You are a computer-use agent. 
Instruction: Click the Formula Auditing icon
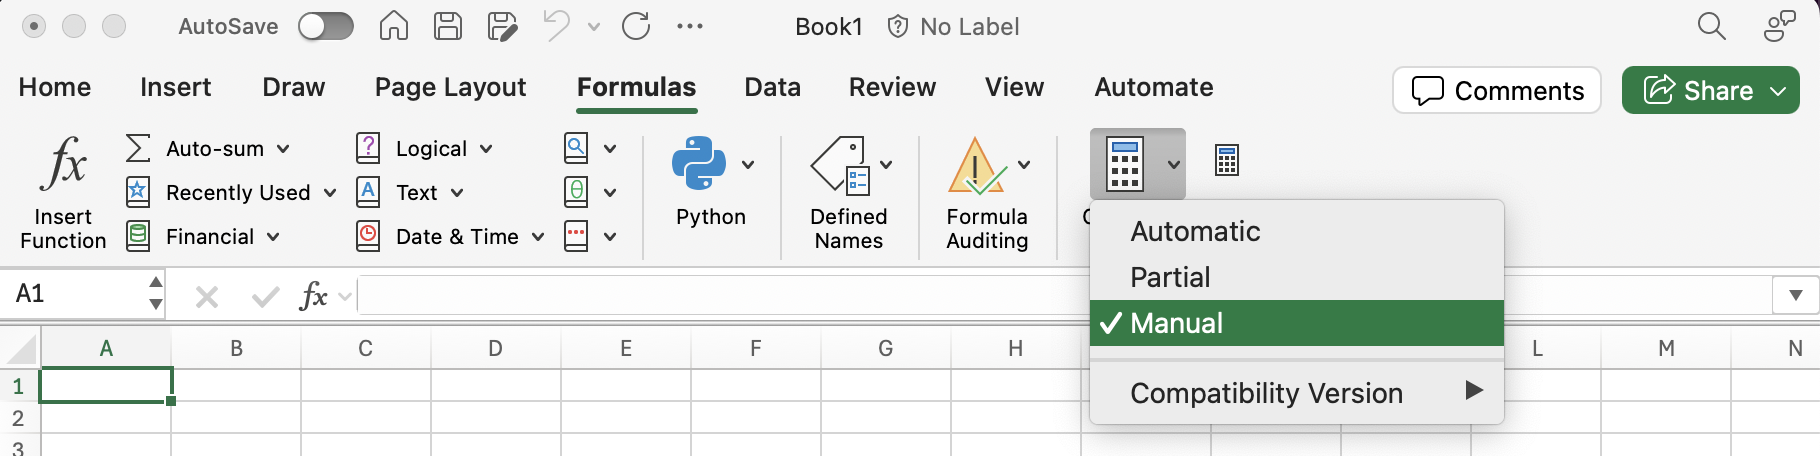976,166
